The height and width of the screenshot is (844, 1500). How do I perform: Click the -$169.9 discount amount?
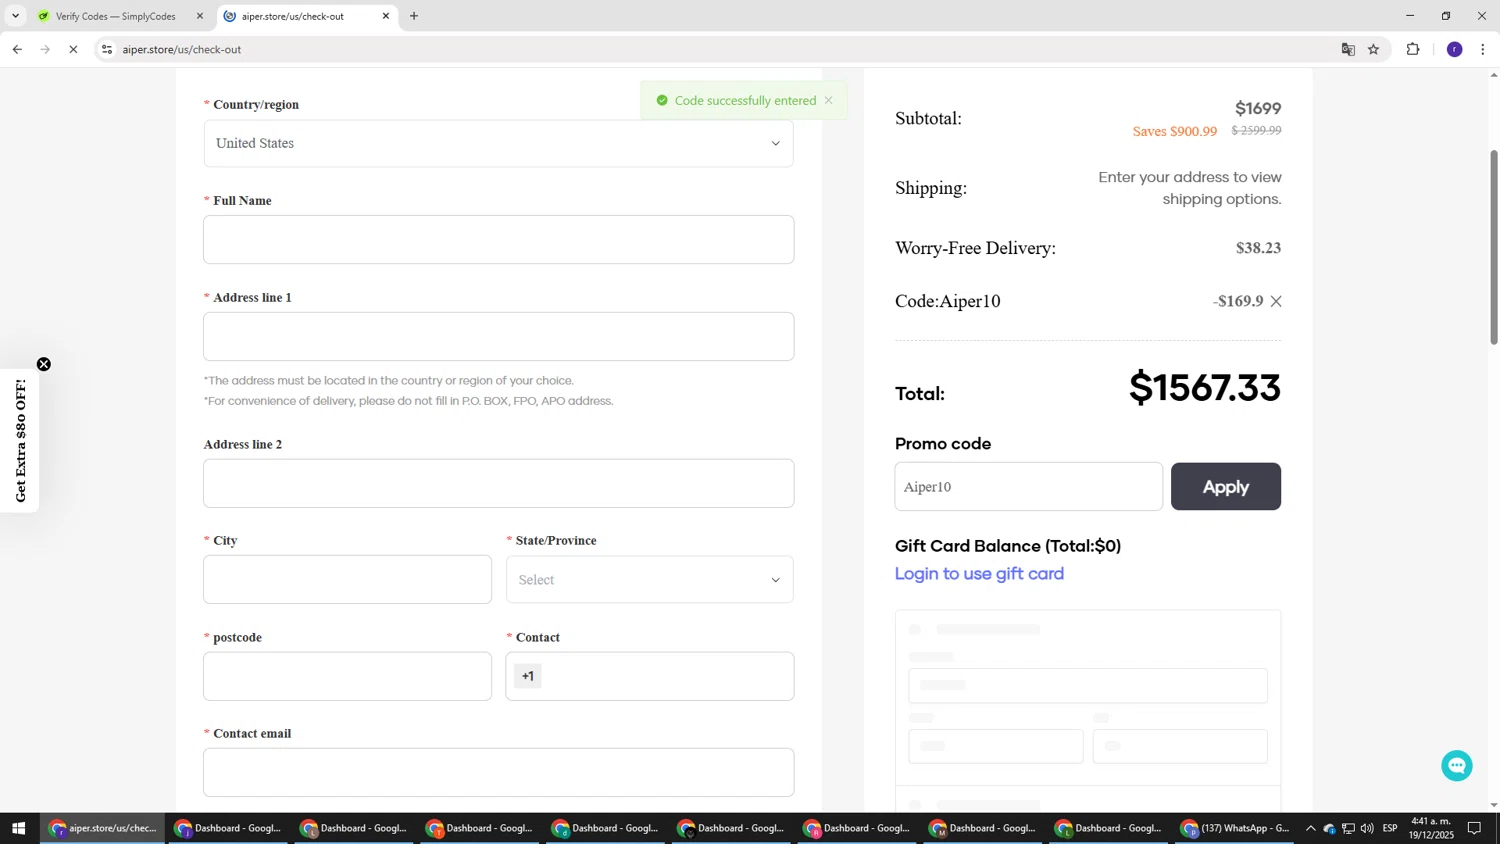click(x=1238, y=301)
